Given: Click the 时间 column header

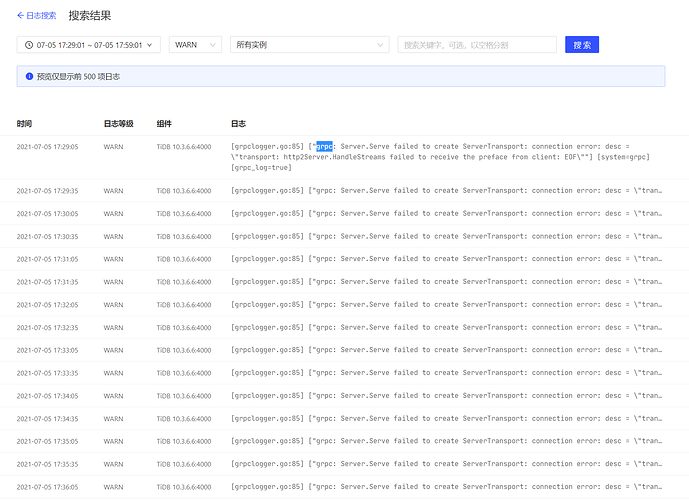Looking at the screenshot, I should coord(24,124).
